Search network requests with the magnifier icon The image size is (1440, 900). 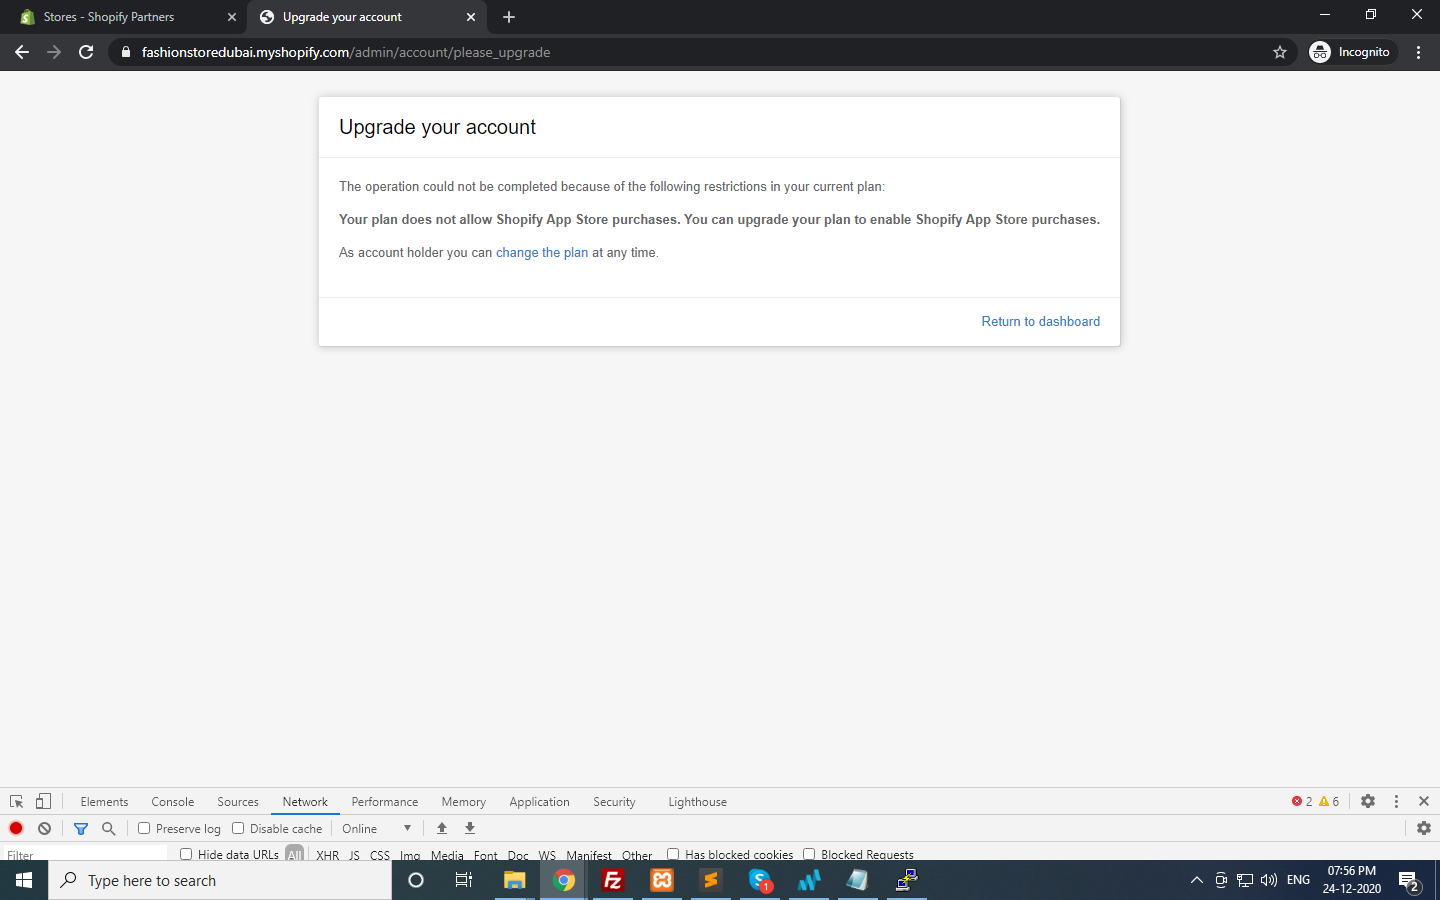108,828
